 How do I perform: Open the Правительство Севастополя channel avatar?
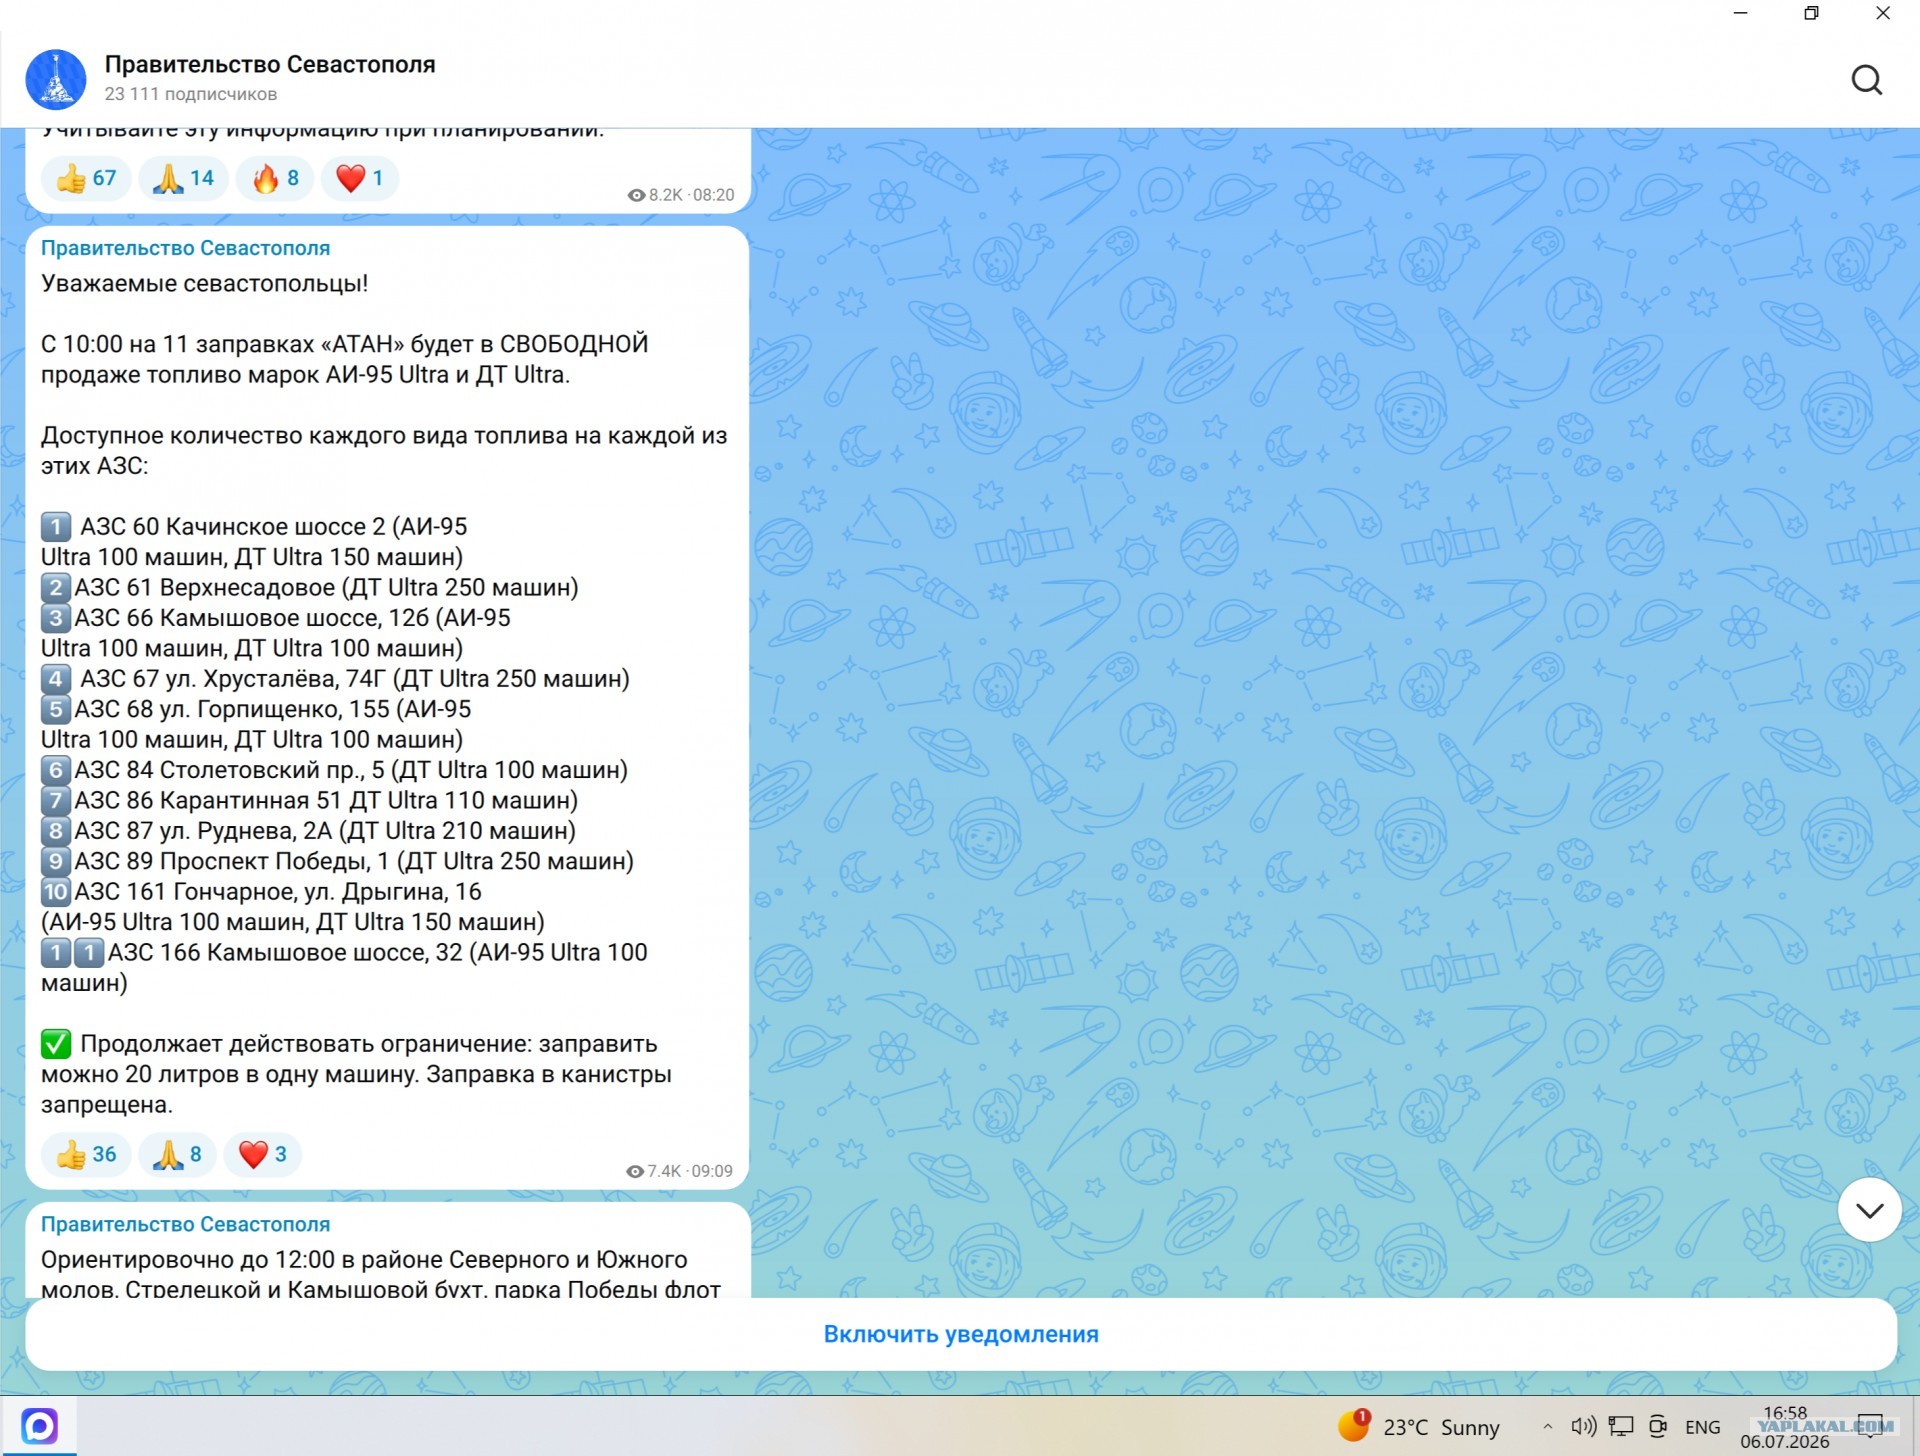click(56, 79)
